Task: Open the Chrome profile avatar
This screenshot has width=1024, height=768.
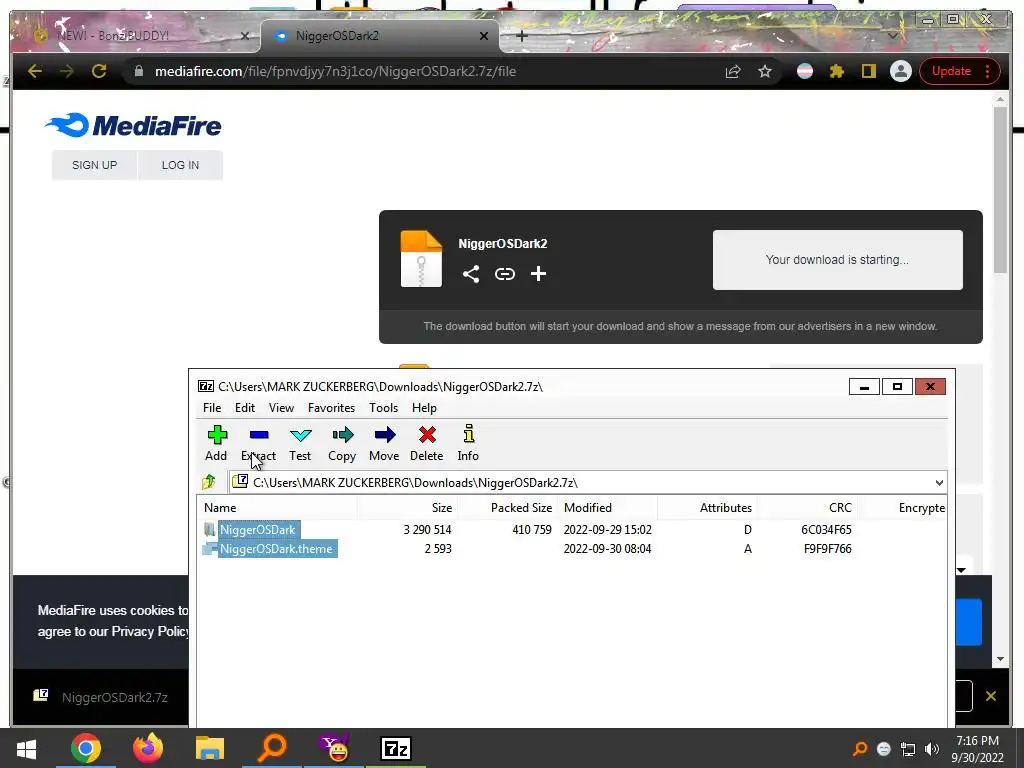Action: coord(901,71)
